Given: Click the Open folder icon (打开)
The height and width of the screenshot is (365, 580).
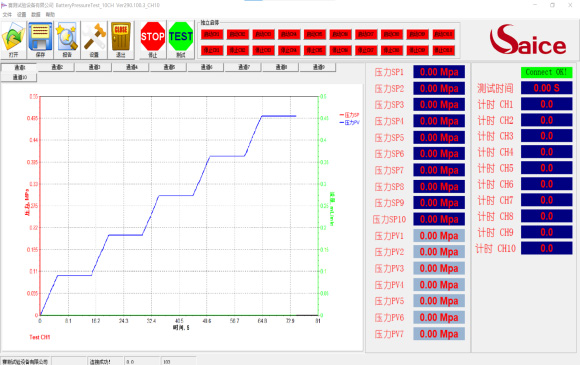Looking at the screenshot, I should [14, 40].
